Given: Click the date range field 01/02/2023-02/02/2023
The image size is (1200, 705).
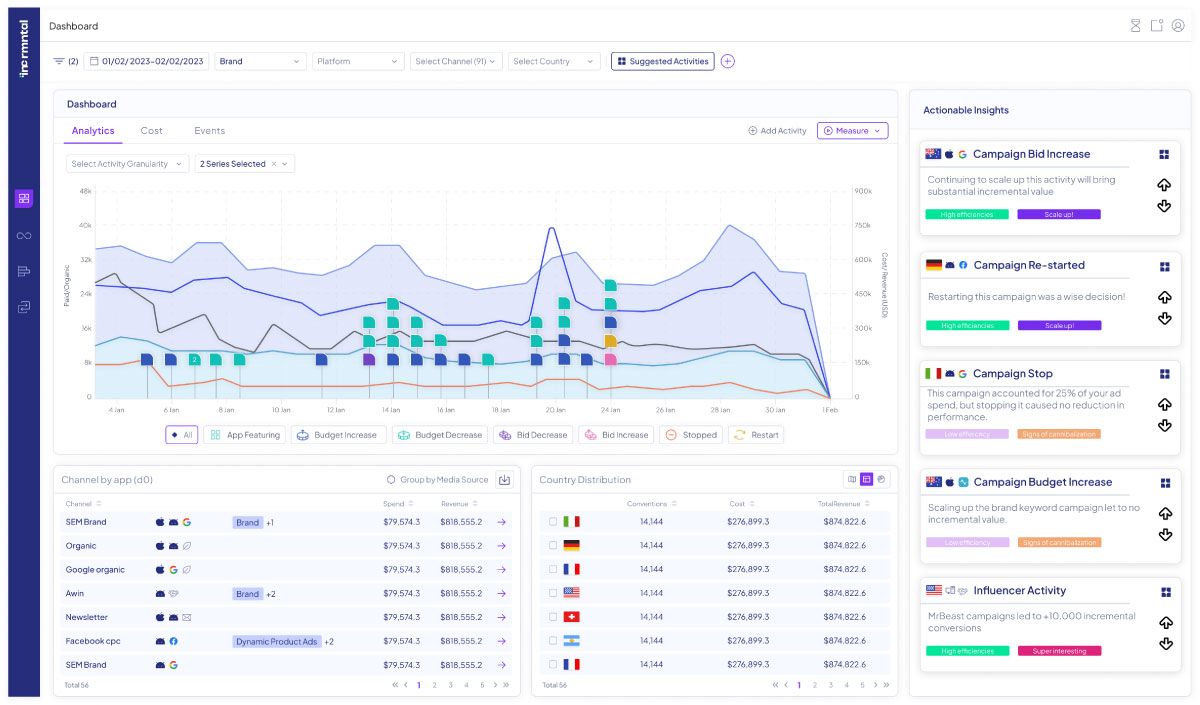Looking at the screenshot, I should (x=146, y=61).
